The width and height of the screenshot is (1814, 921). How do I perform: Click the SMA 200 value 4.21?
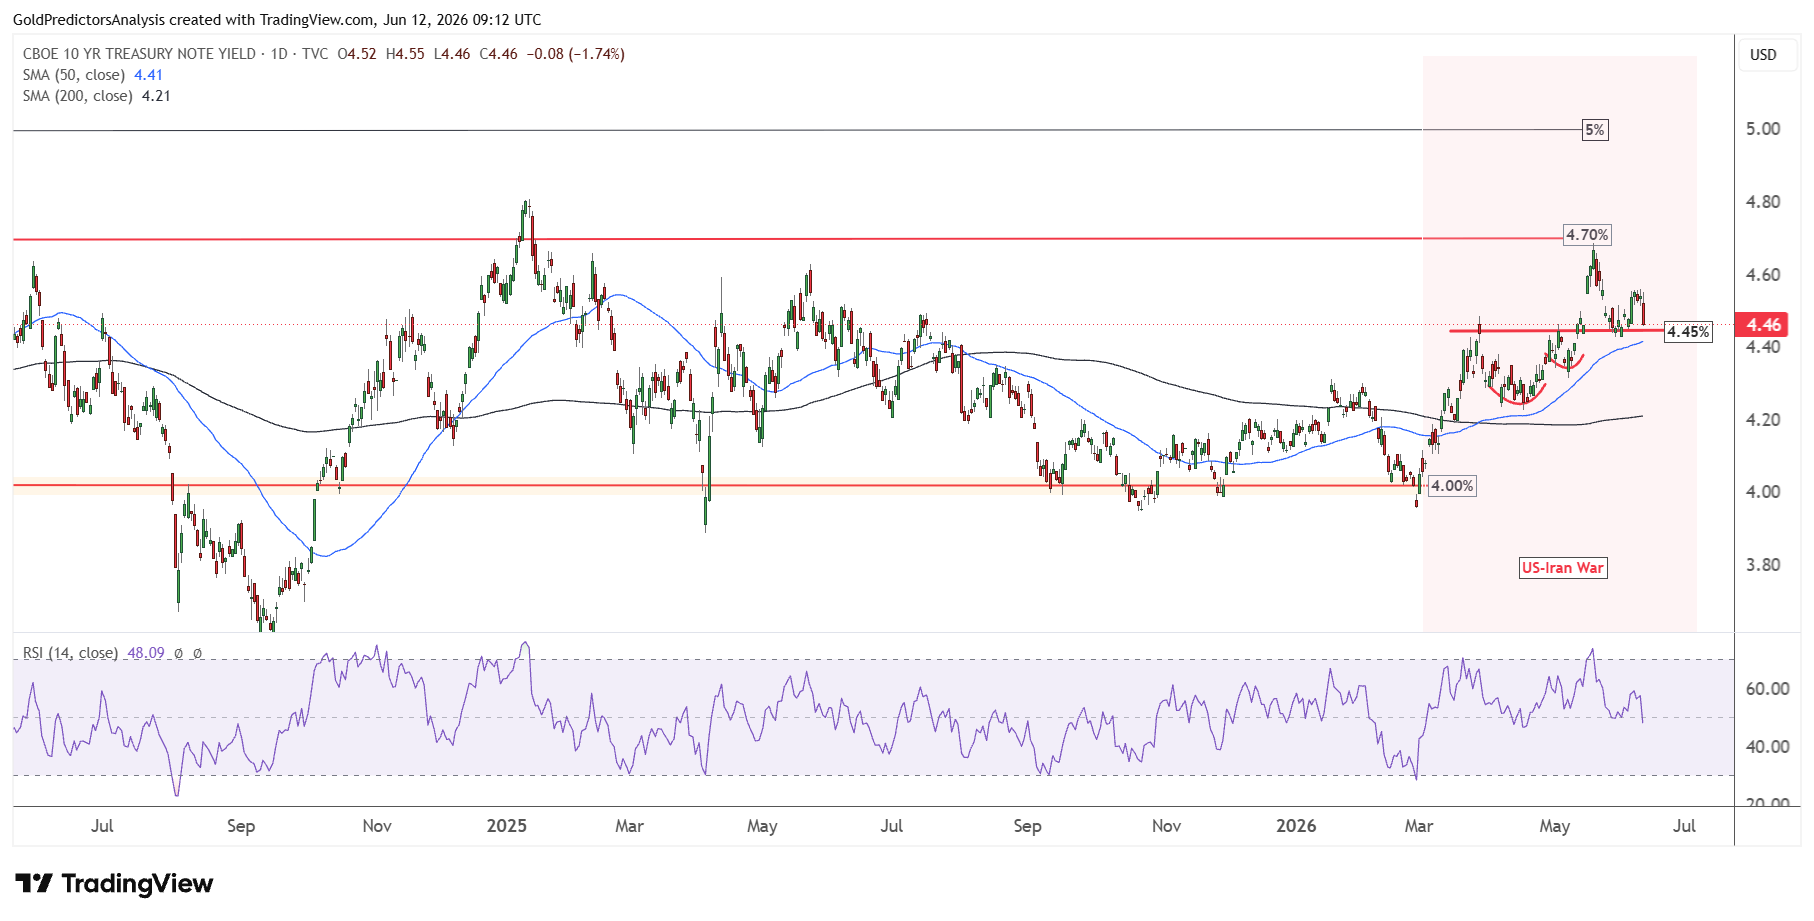tap(156, 96)
